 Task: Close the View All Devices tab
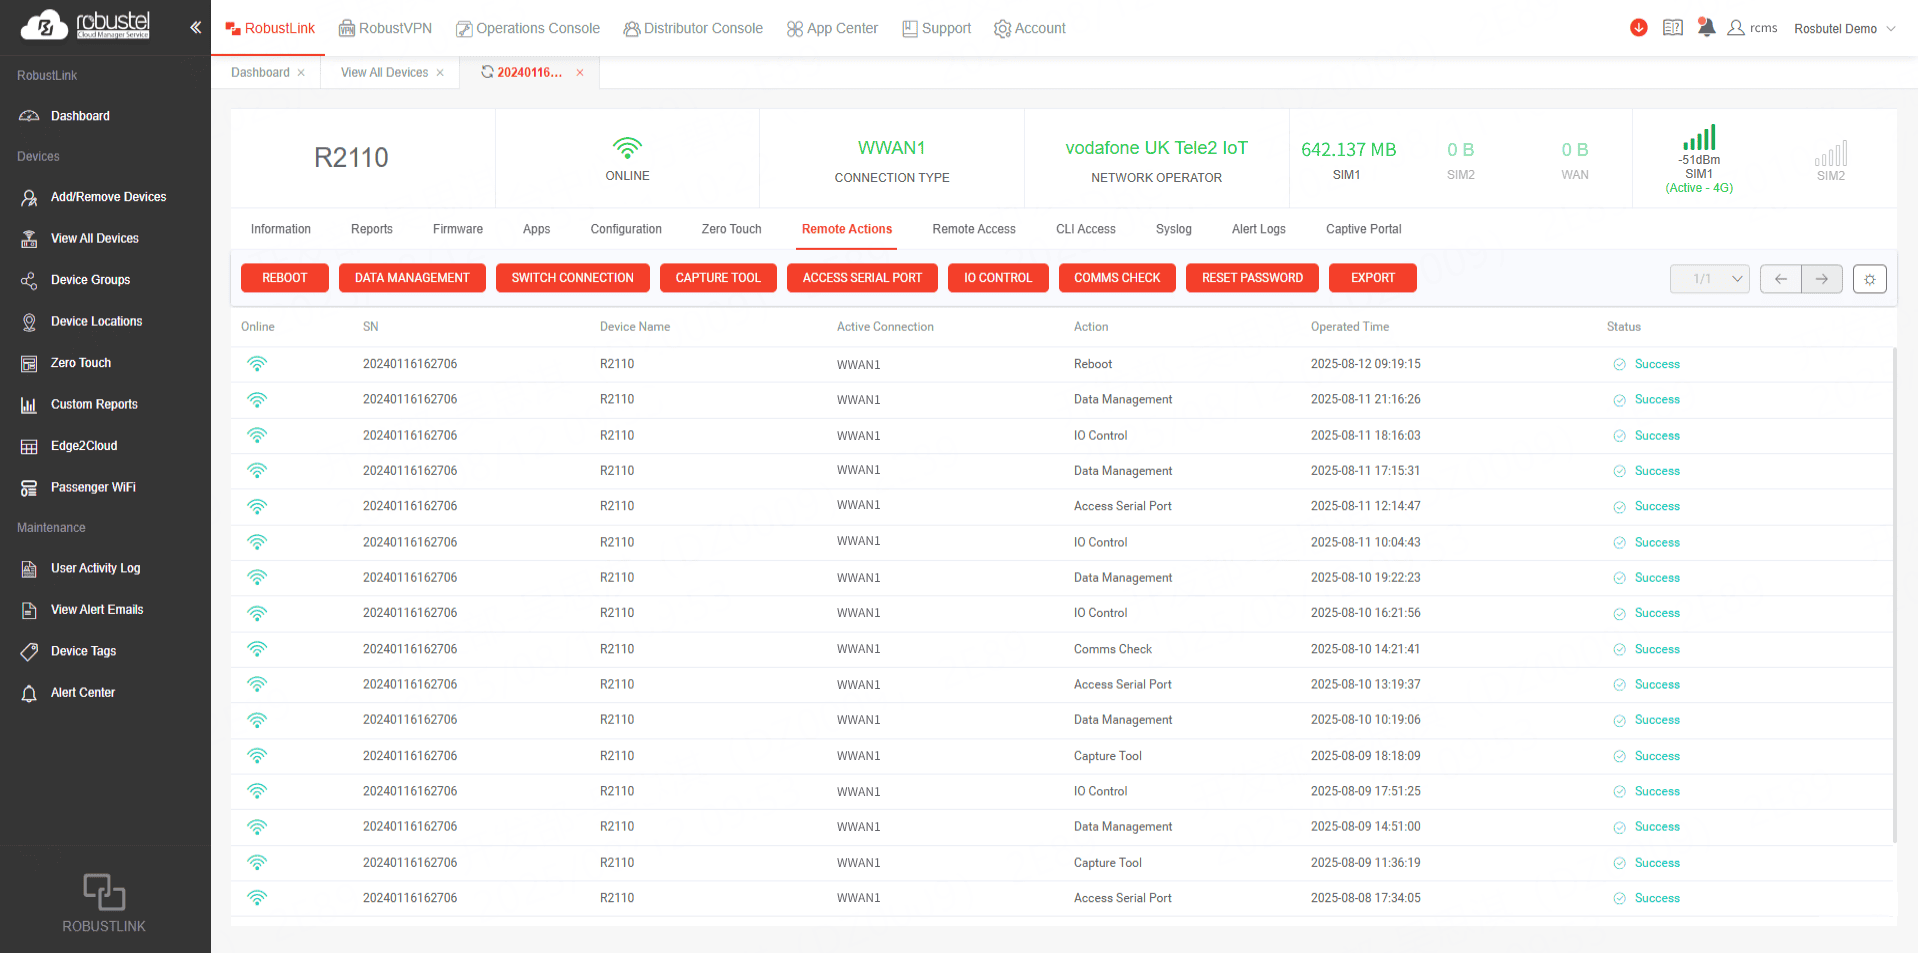coord(440,73)
